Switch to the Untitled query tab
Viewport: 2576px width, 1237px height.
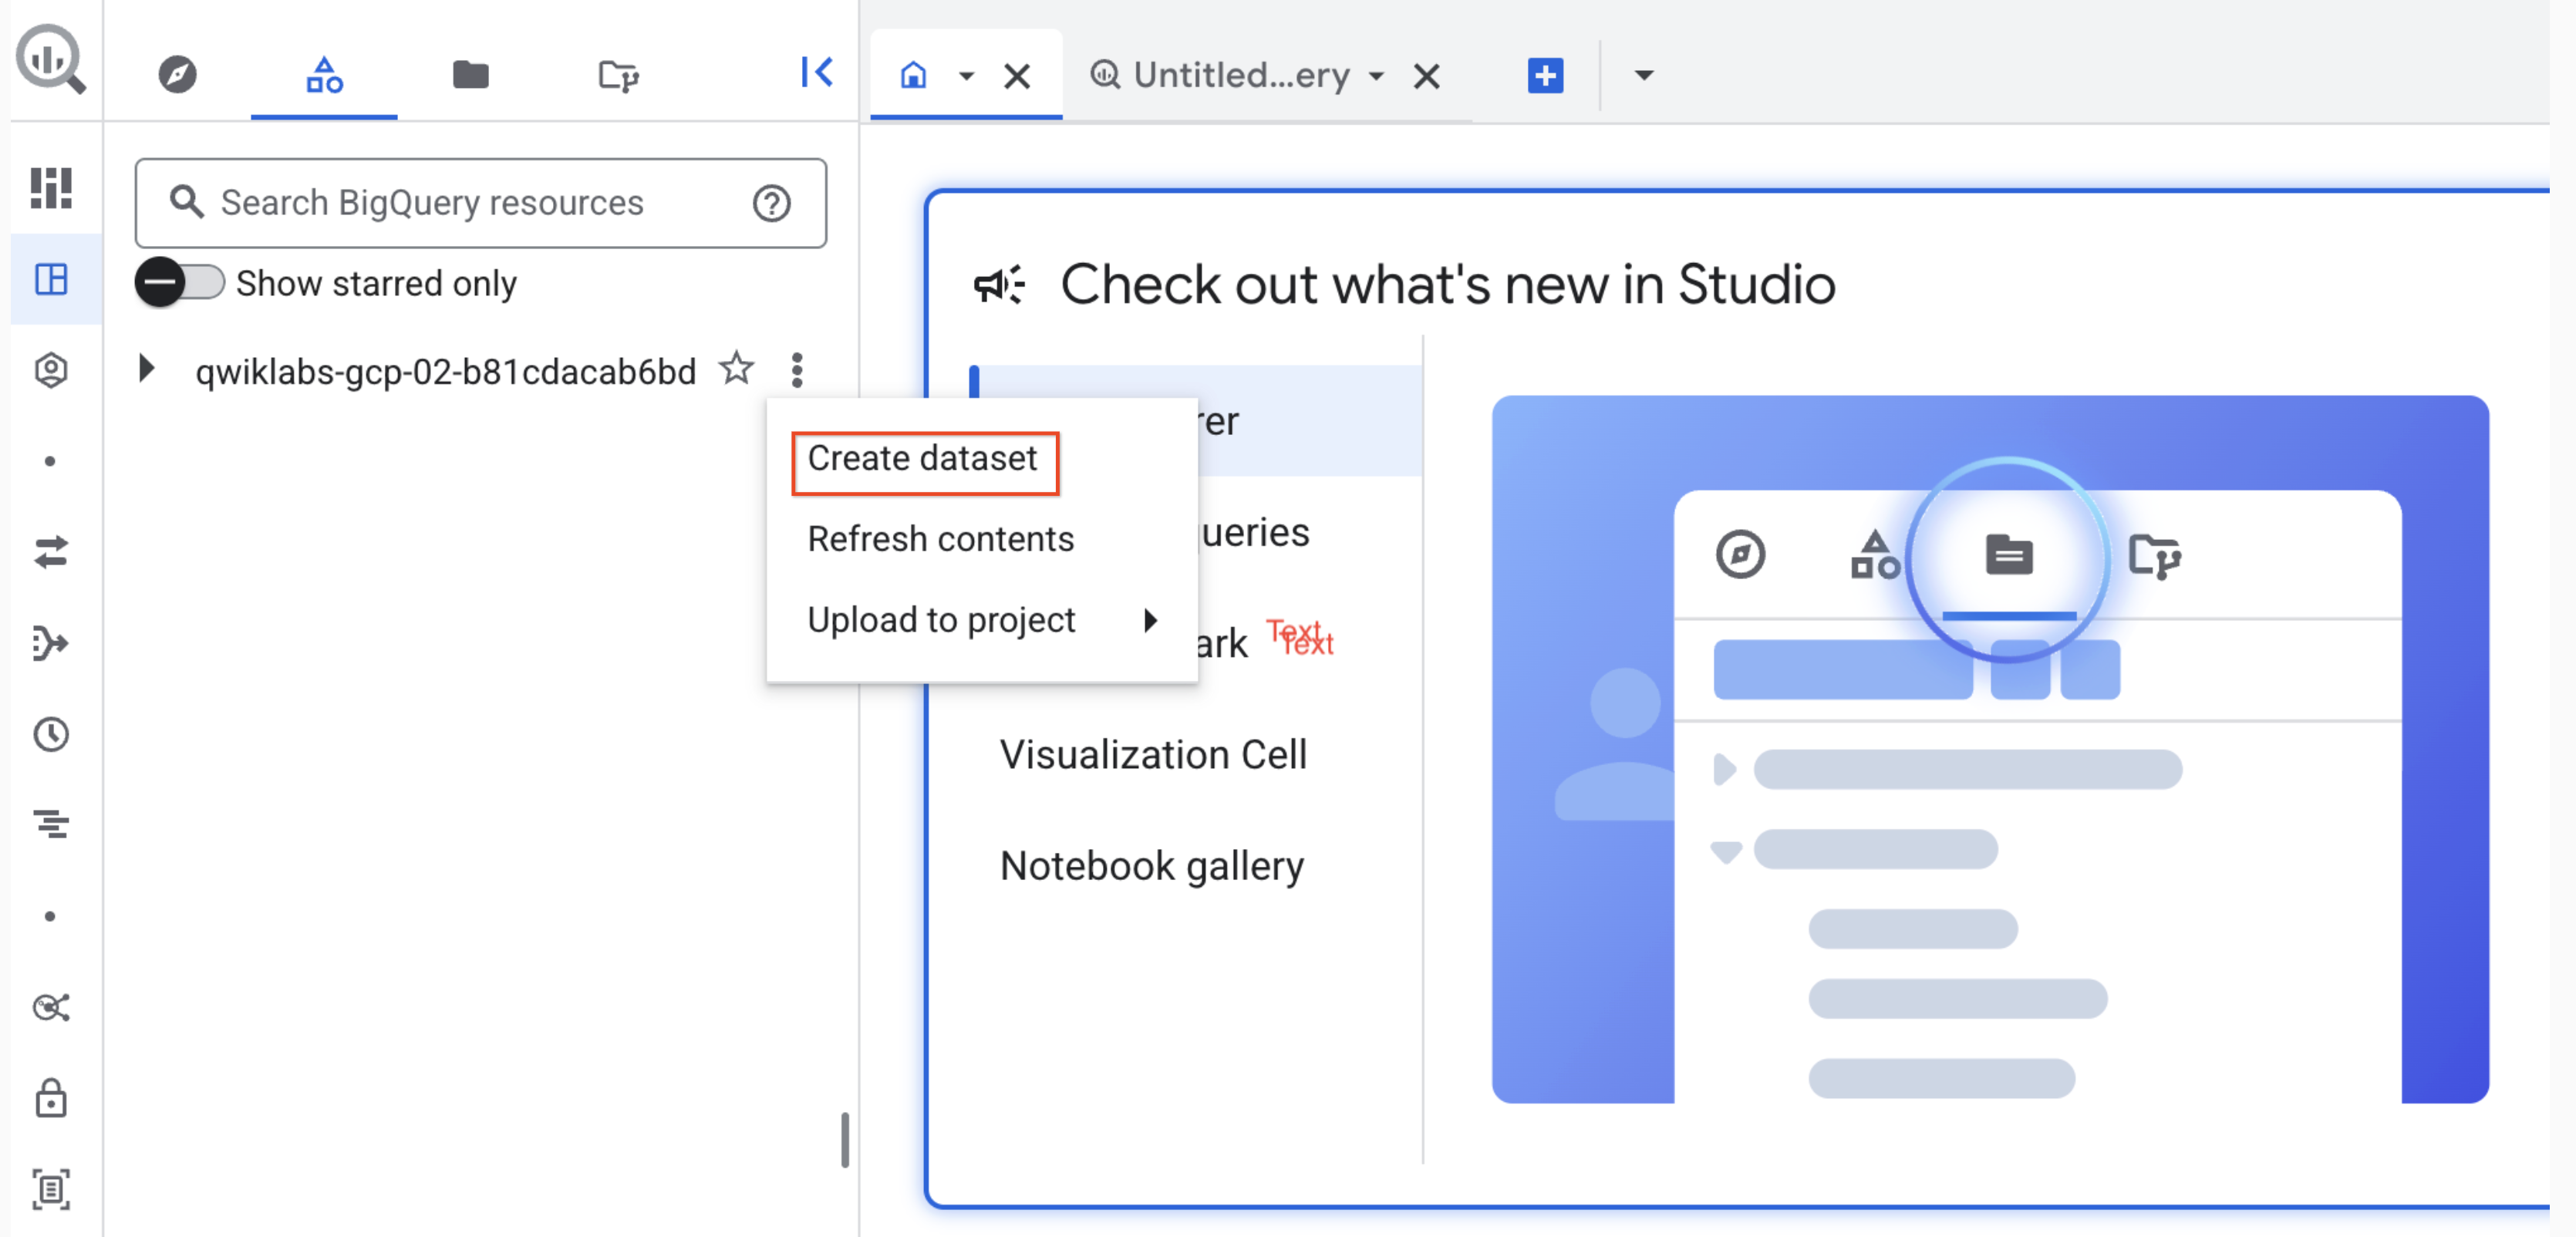(x=1240, y=76)
